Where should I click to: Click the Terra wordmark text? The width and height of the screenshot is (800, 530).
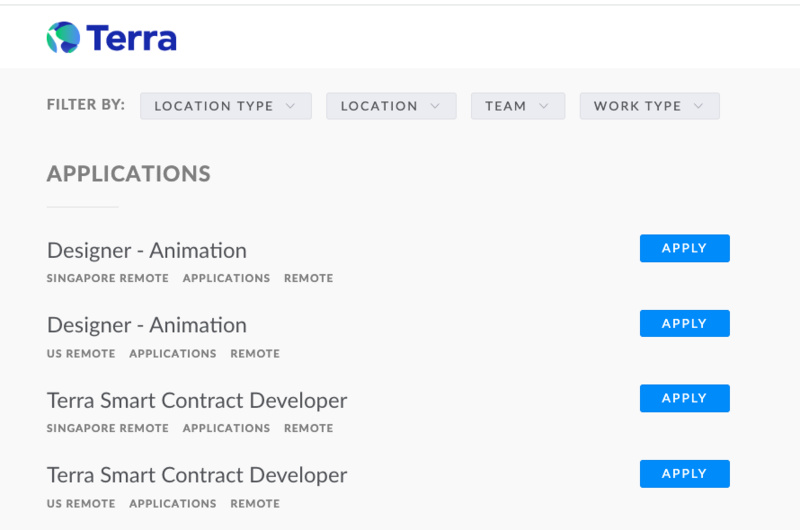(x=131, y=39)
